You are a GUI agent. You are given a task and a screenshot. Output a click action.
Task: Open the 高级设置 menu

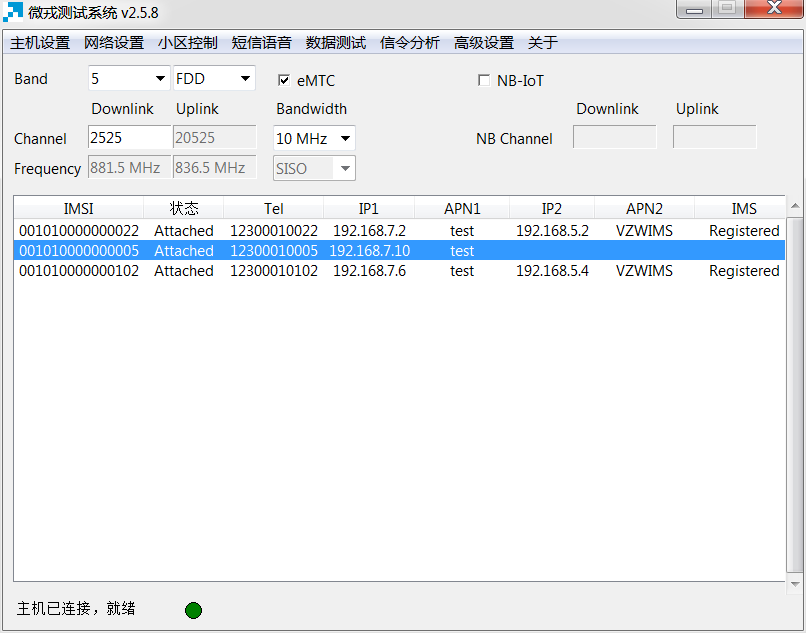484,43
